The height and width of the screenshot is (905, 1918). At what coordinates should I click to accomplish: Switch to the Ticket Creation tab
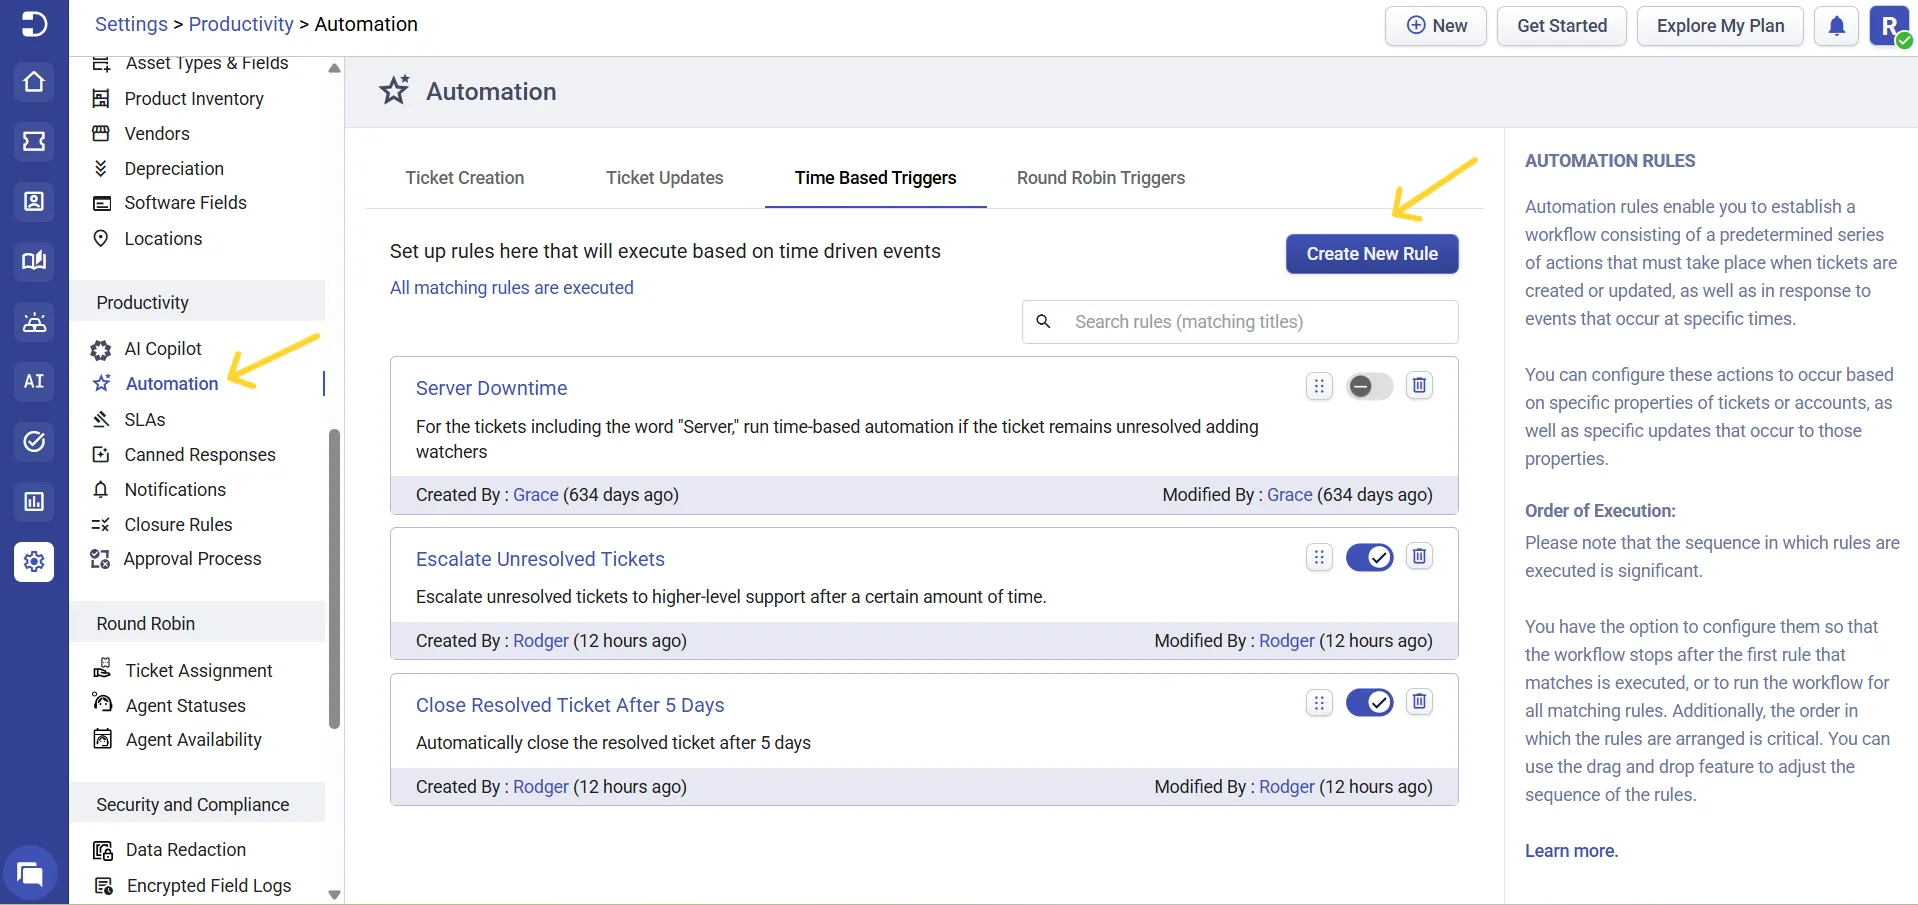(465, 178)
